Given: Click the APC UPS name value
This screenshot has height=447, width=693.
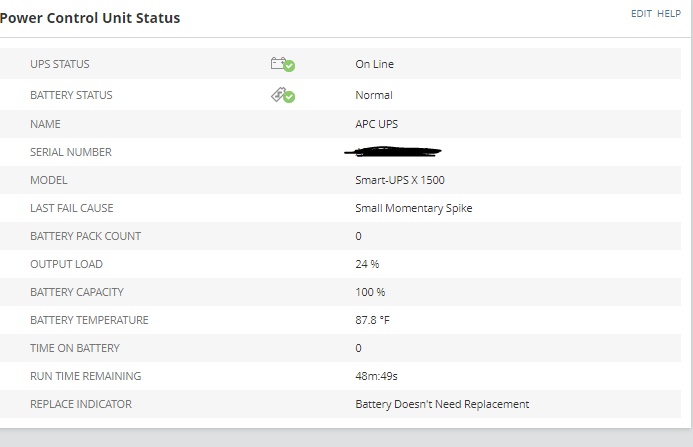Looking at the screenshot, I should pyautogui.click(x=377, y=124).
